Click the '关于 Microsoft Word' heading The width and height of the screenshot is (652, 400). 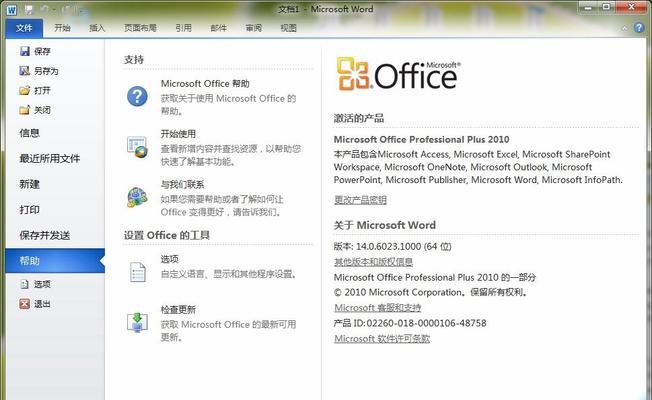click(385, 225)
